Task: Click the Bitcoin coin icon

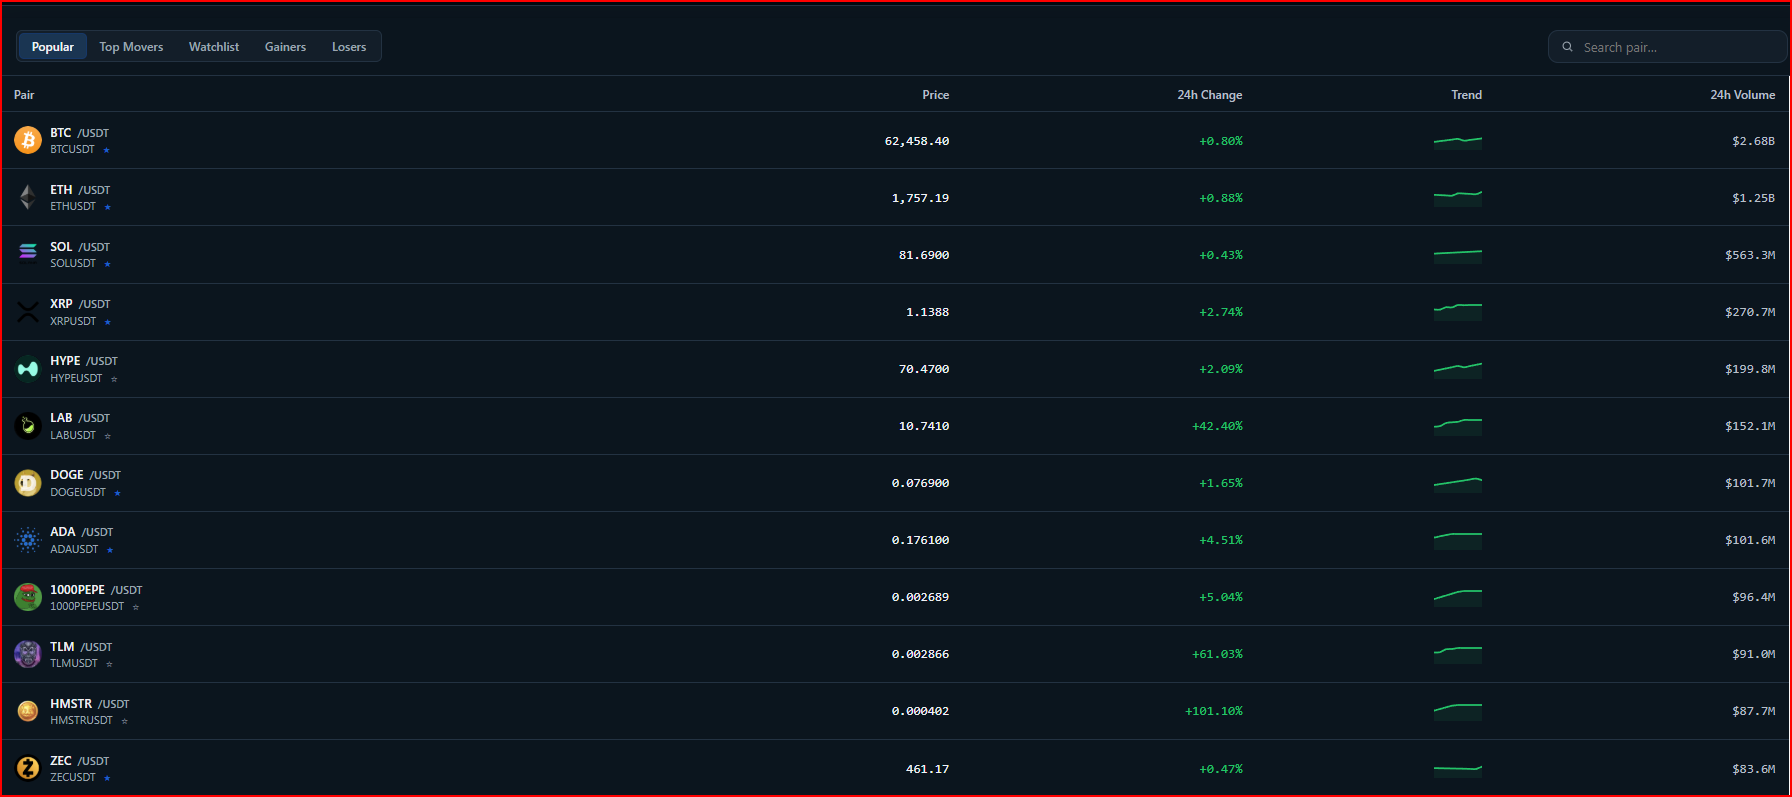Action: pos(28,140)
